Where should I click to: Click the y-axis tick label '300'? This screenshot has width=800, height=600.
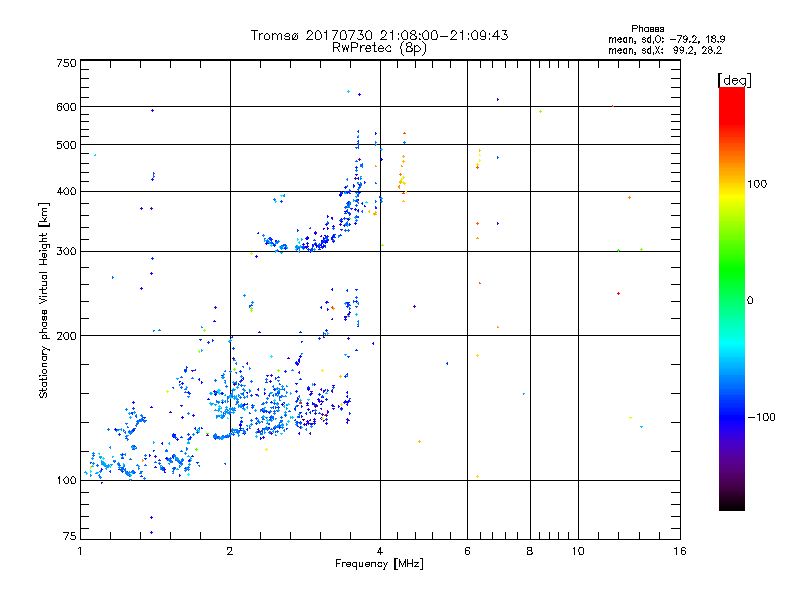tap(66, 252)
